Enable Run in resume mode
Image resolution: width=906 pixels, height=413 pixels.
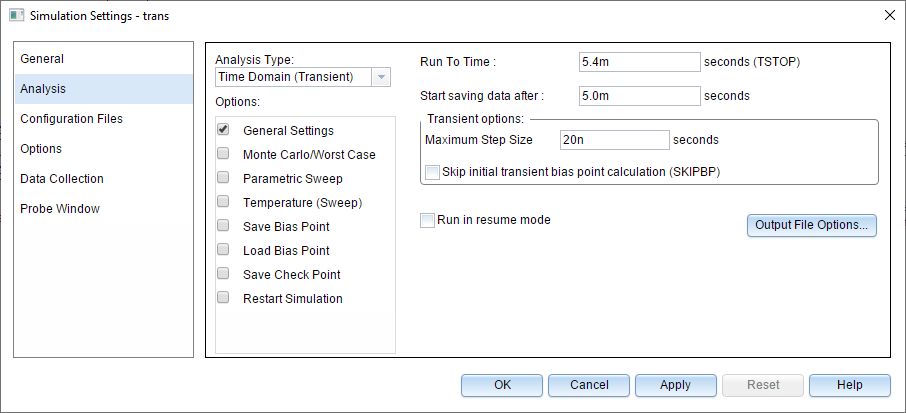click(427, 221)
